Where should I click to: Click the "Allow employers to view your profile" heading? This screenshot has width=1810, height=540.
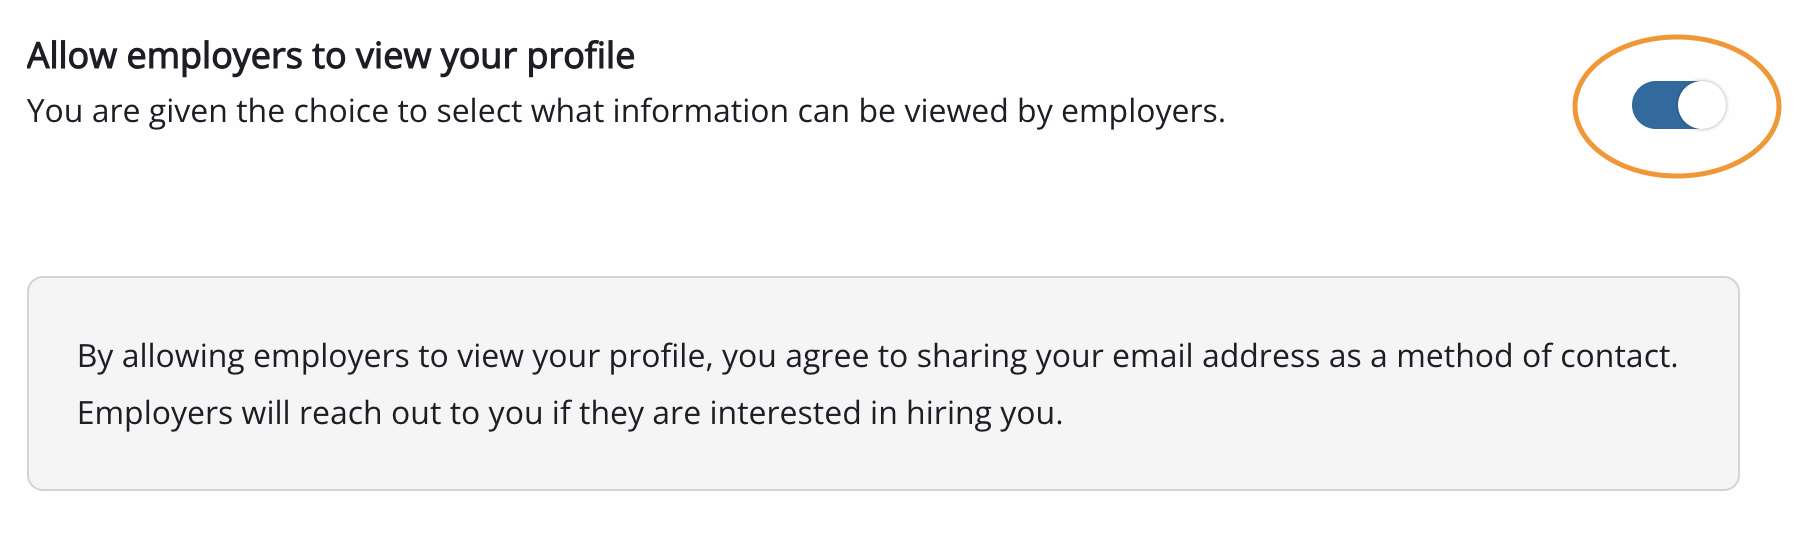tap(330, 56)
